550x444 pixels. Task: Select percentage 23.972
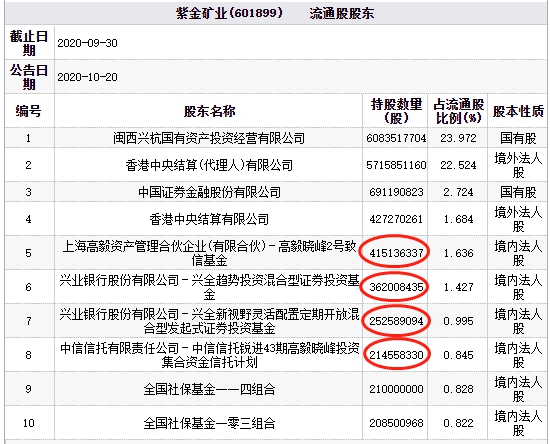(458, 138)
